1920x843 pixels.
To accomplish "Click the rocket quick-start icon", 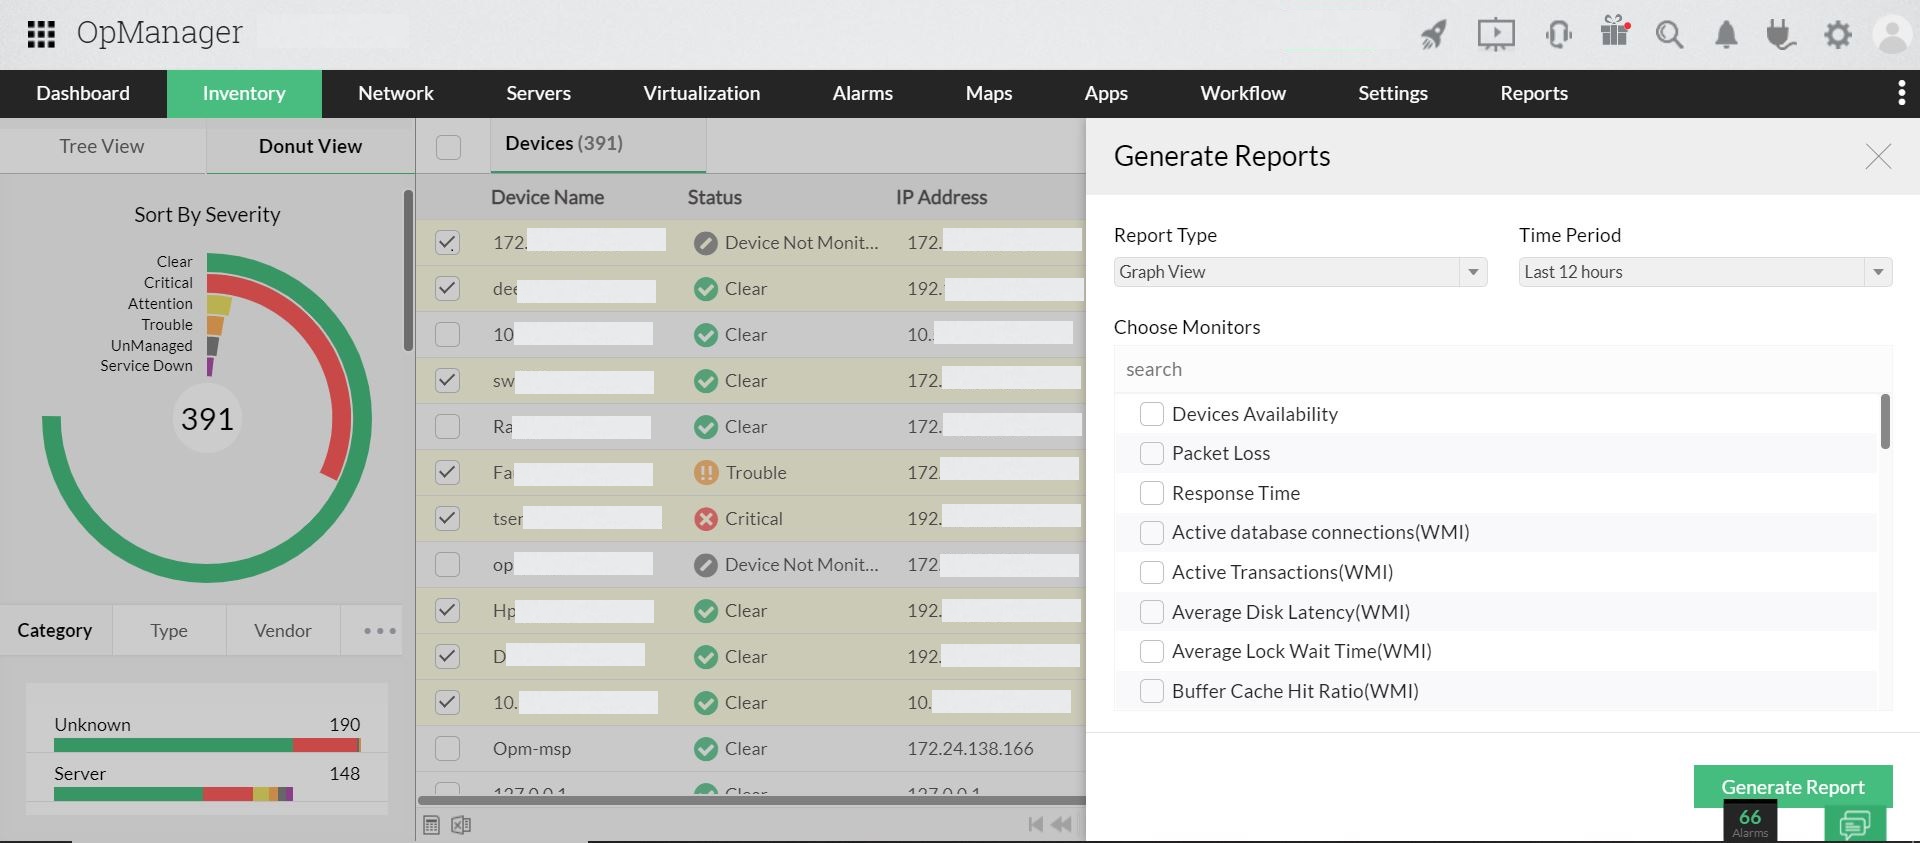I will click(1433, 35).
